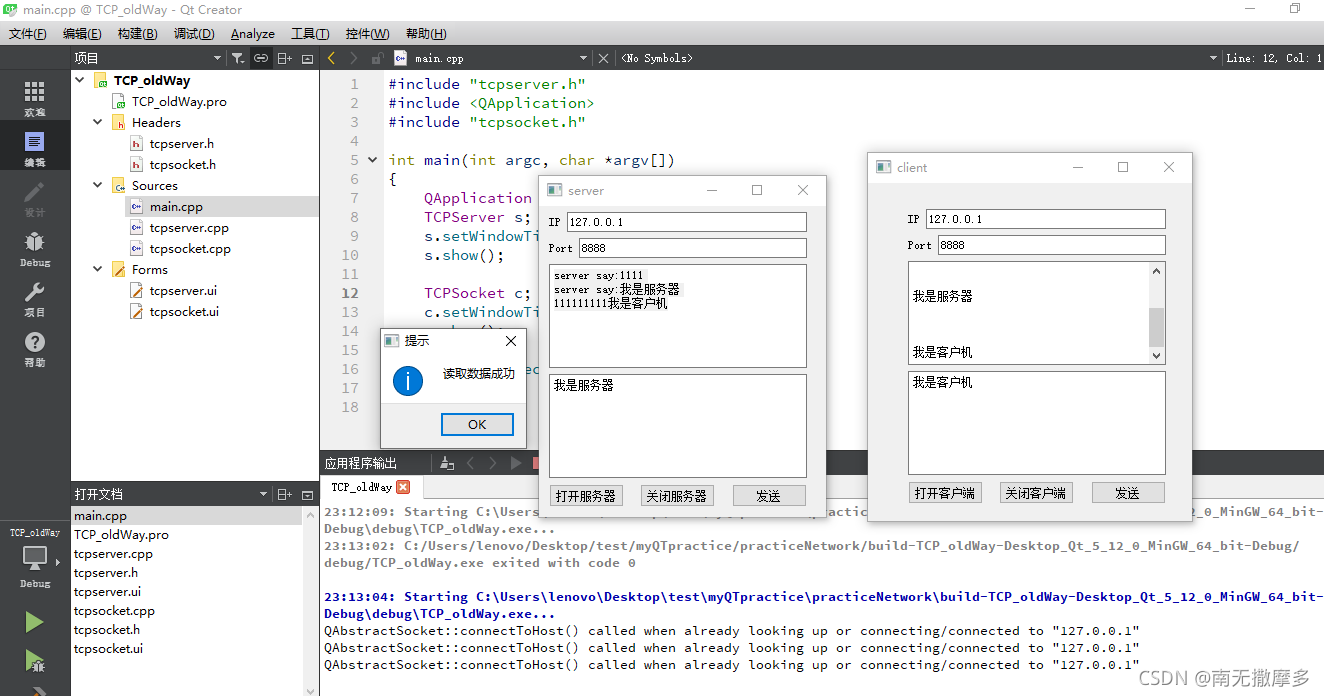Select tcpserver.ui in the Forms folder
The width and height of the screenshot is (1324, 696).
[x=183, y=290]
